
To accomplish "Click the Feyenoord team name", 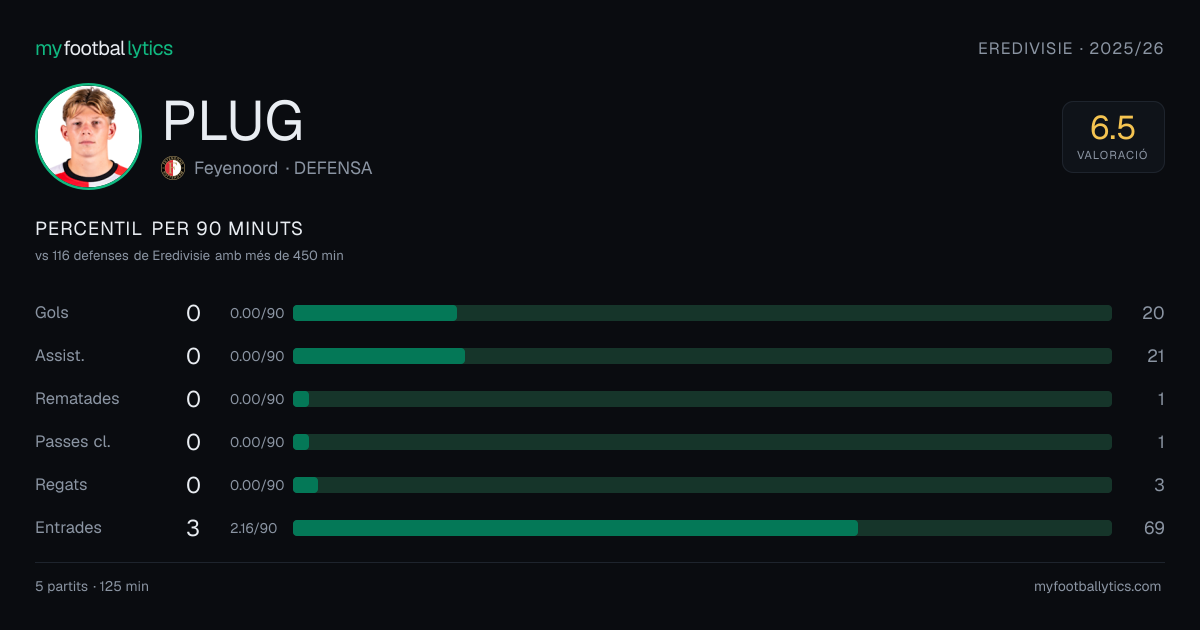I will 236,169.
